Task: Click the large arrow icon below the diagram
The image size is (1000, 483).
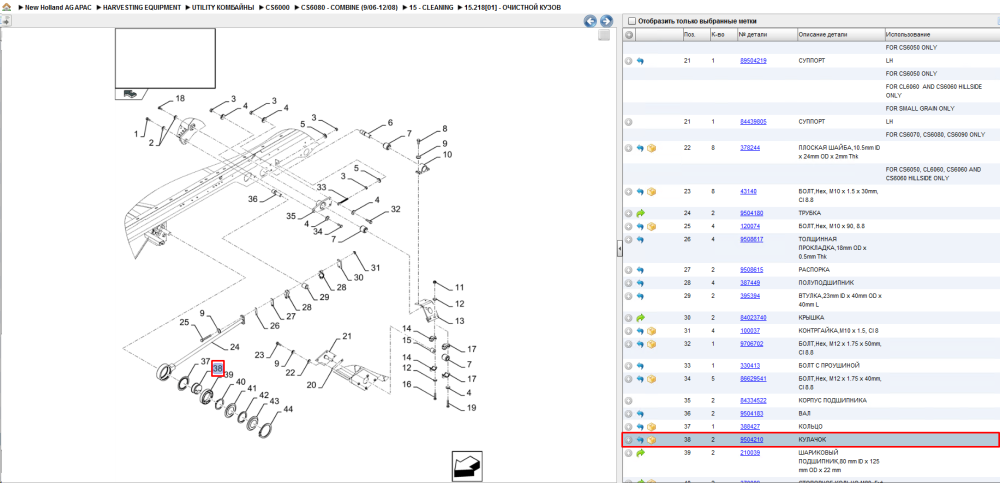Action: click(469, 465)
